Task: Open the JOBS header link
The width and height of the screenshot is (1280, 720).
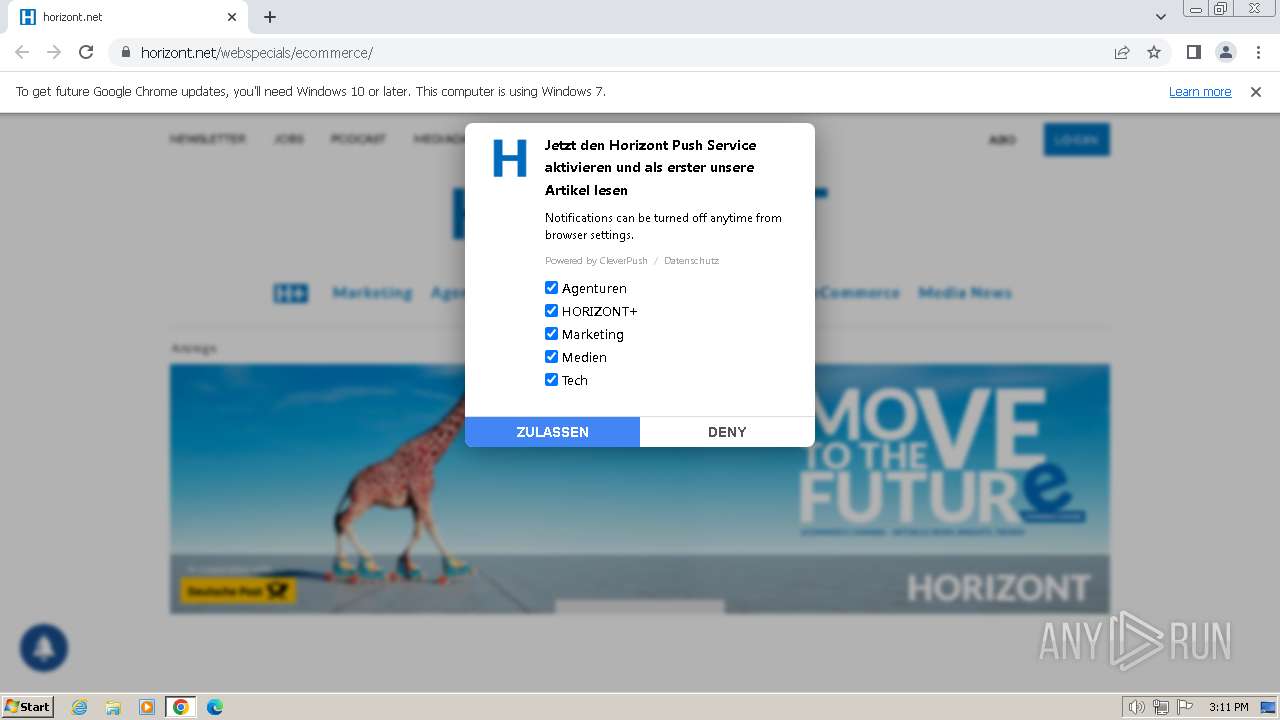Action: point(289,139)
